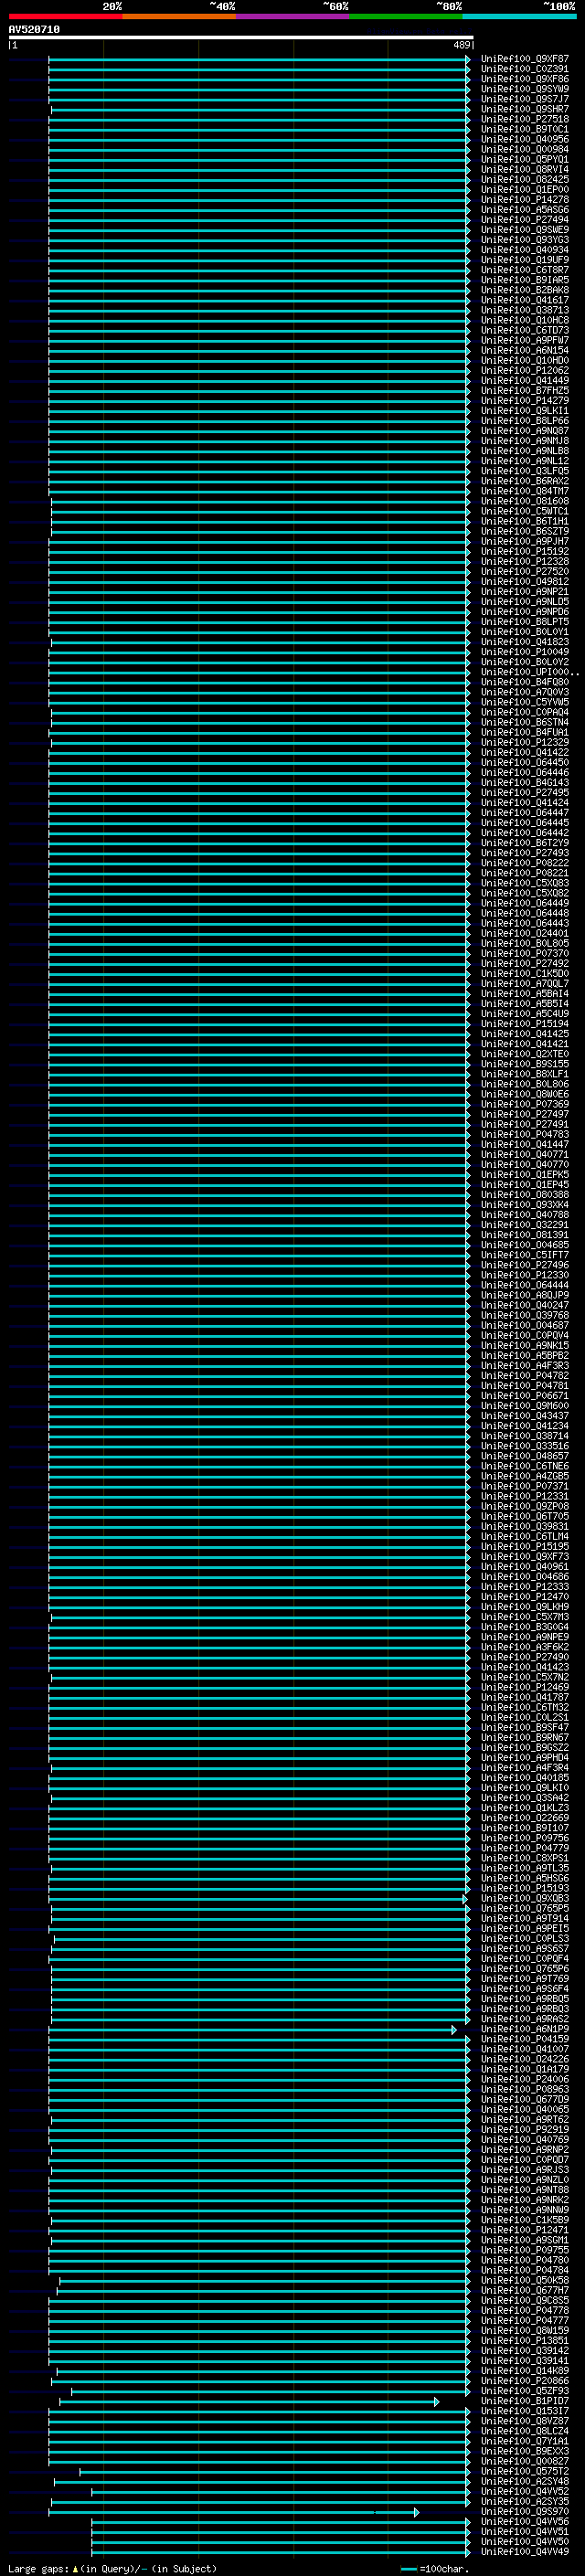Select hit label UniRef100_Q9XF73
This screenshot has width=585, height=2576.
(525, 1556)
